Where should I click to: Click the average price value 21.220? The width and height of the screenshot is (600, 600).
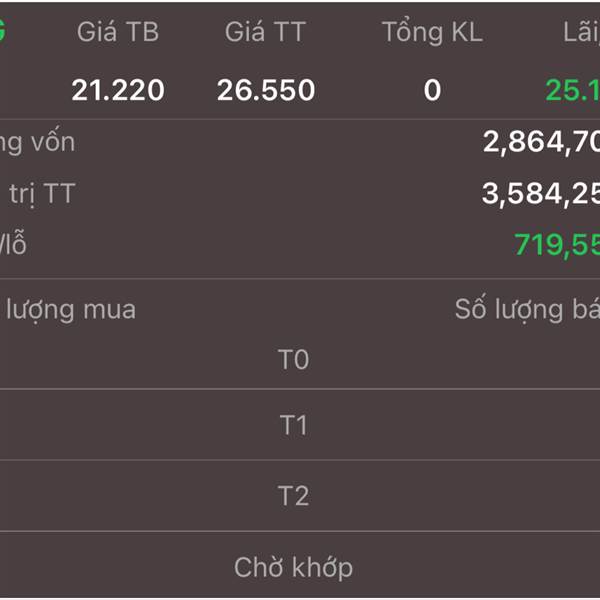click(x=118, y=90)
